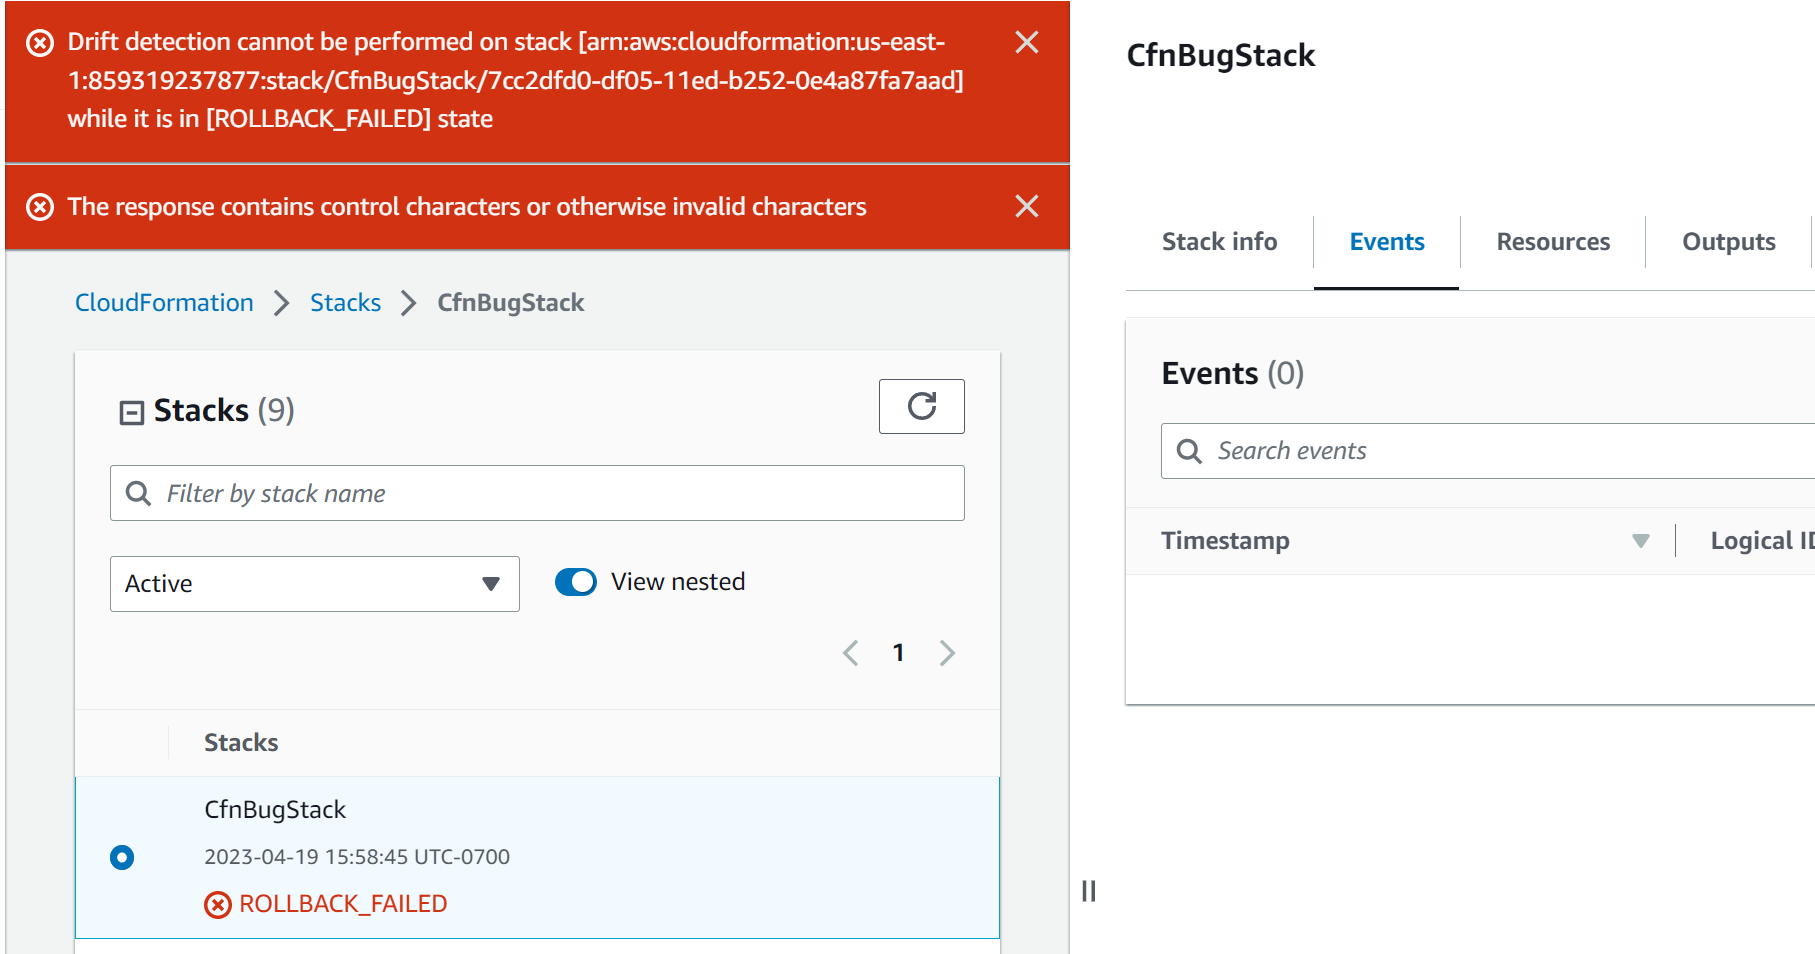Navigate to the CloudFormation breadcrumb link

point(163,302)
